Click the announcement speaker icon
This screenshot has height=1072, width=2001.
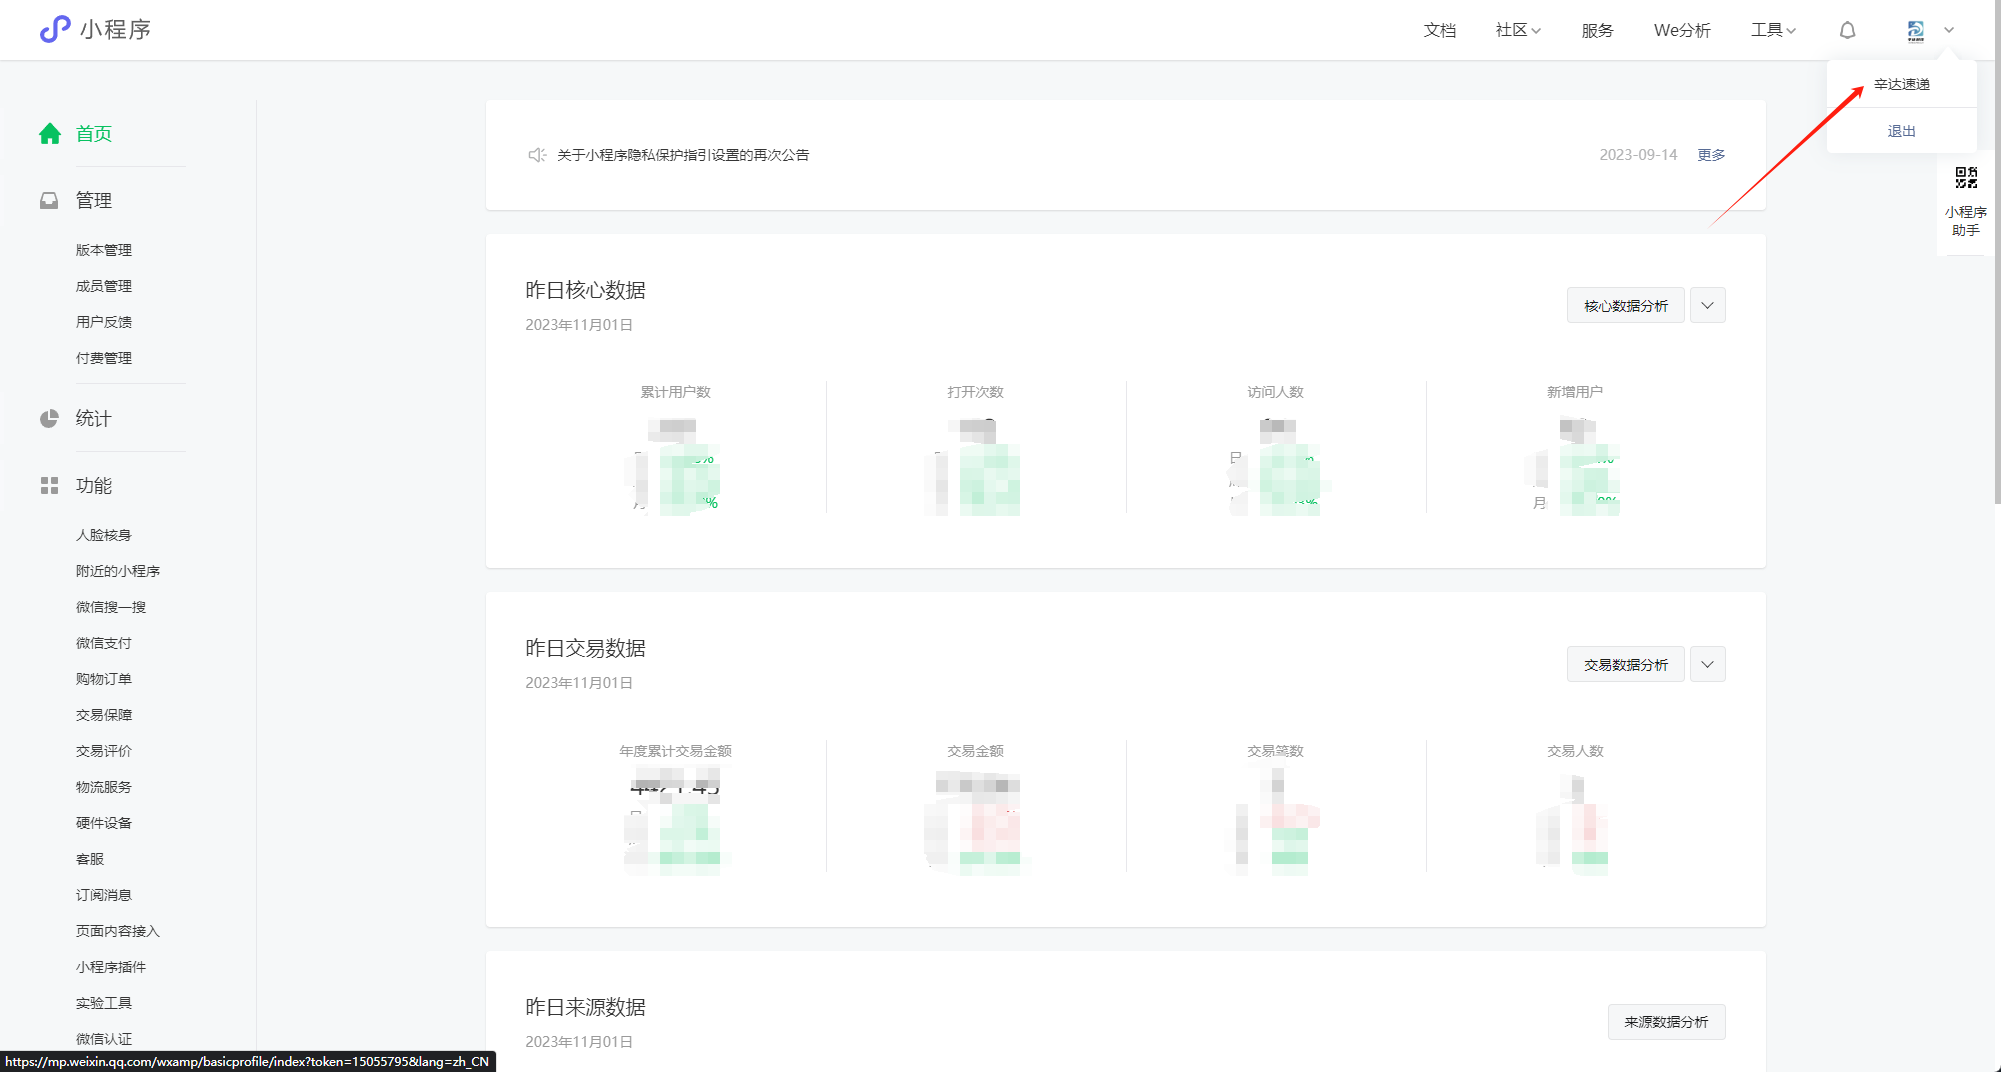[537, 155]
